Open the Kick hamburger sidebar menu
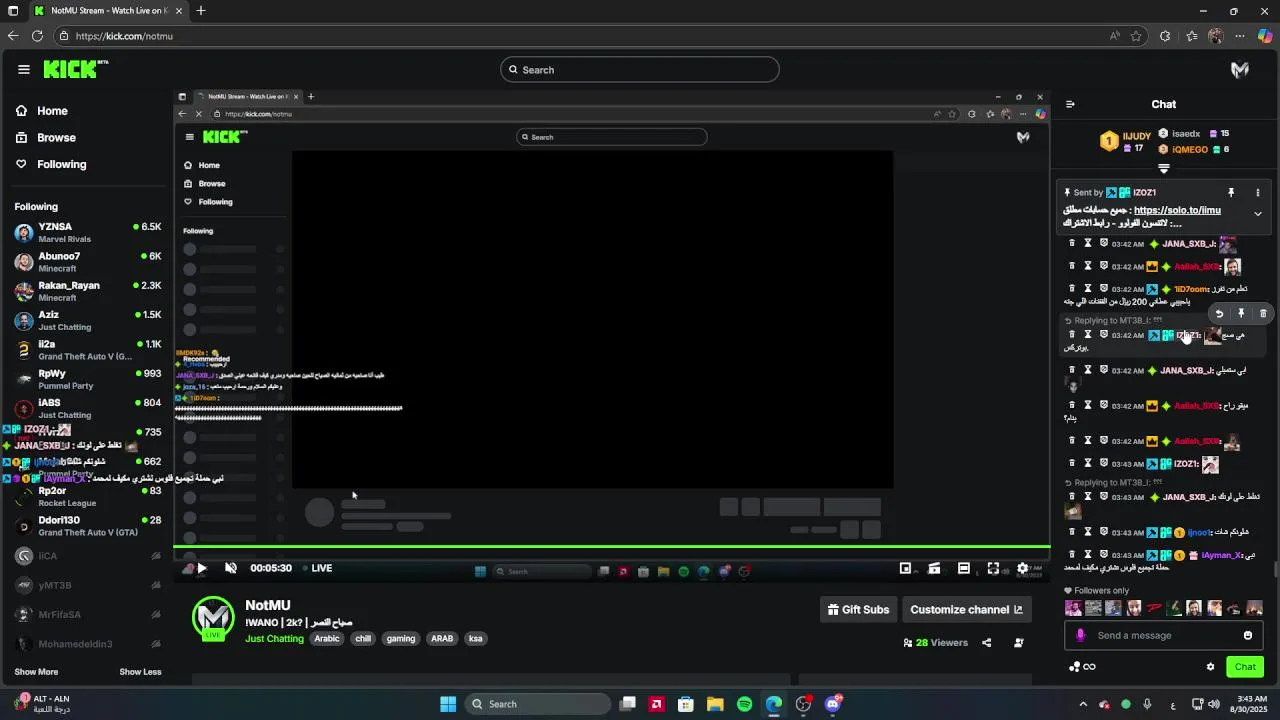 (x=24, y=69)
